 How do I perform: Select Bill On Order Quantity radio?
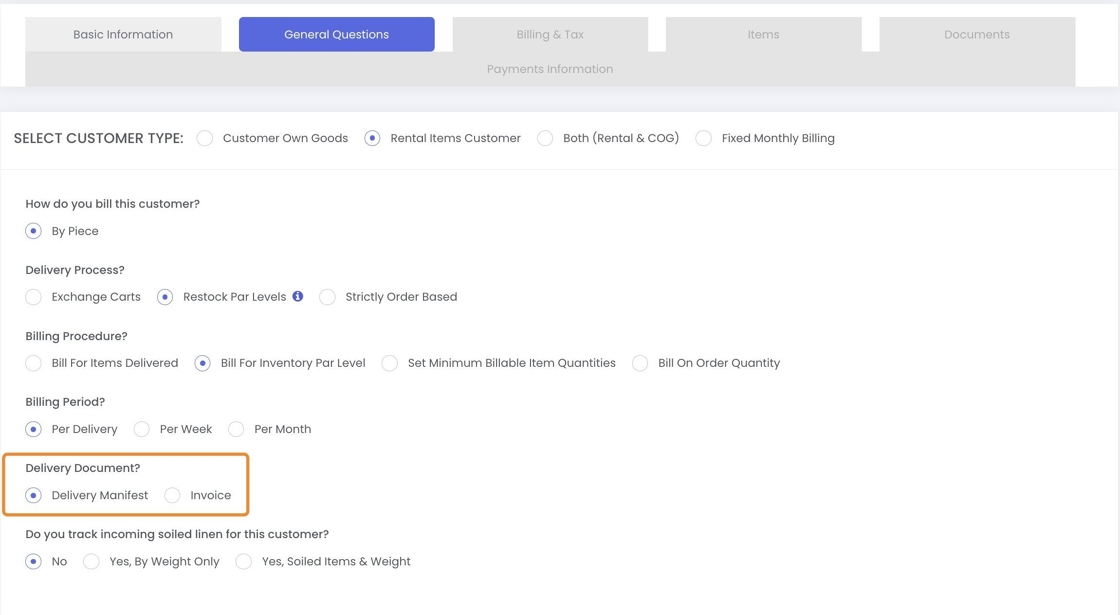coord(640,363)
